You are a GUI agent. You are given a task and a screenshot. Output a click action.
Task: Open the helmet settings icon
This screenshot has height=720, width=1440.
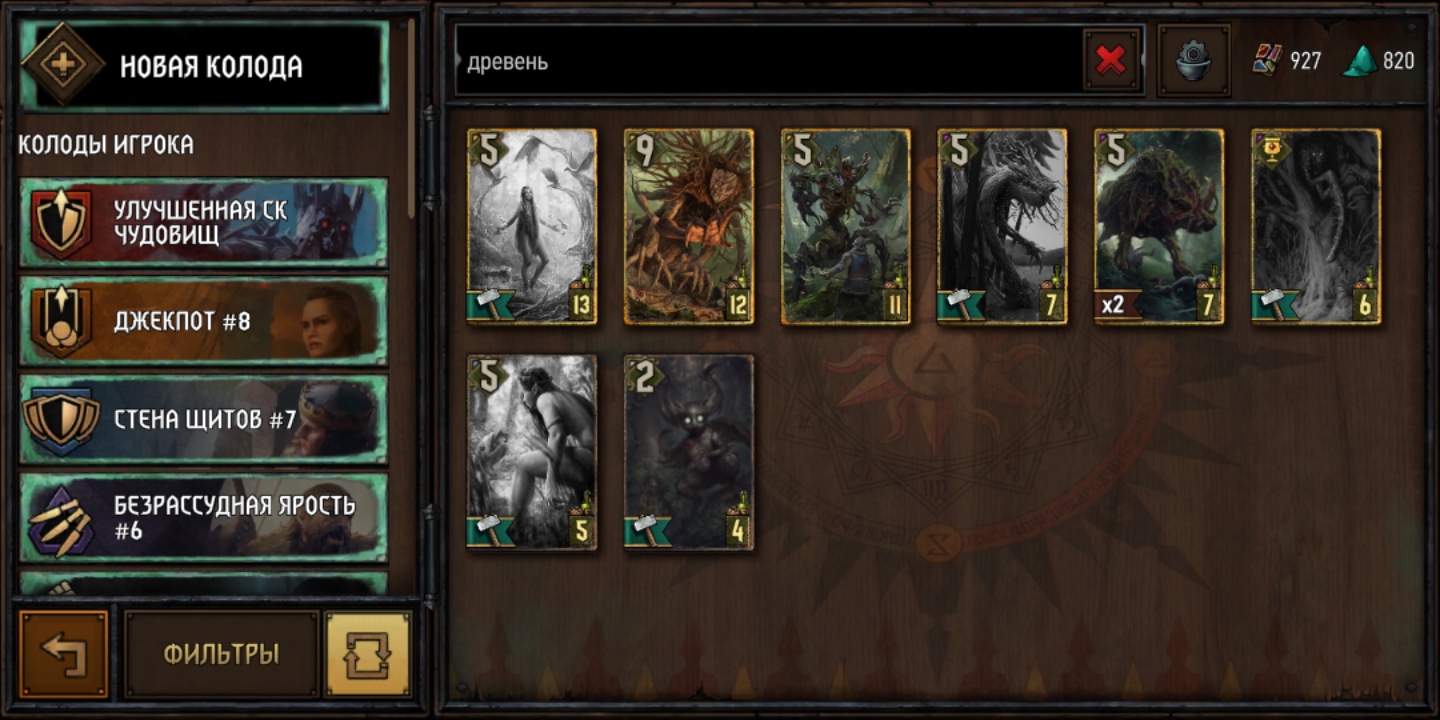click(x=1193, y=61)
